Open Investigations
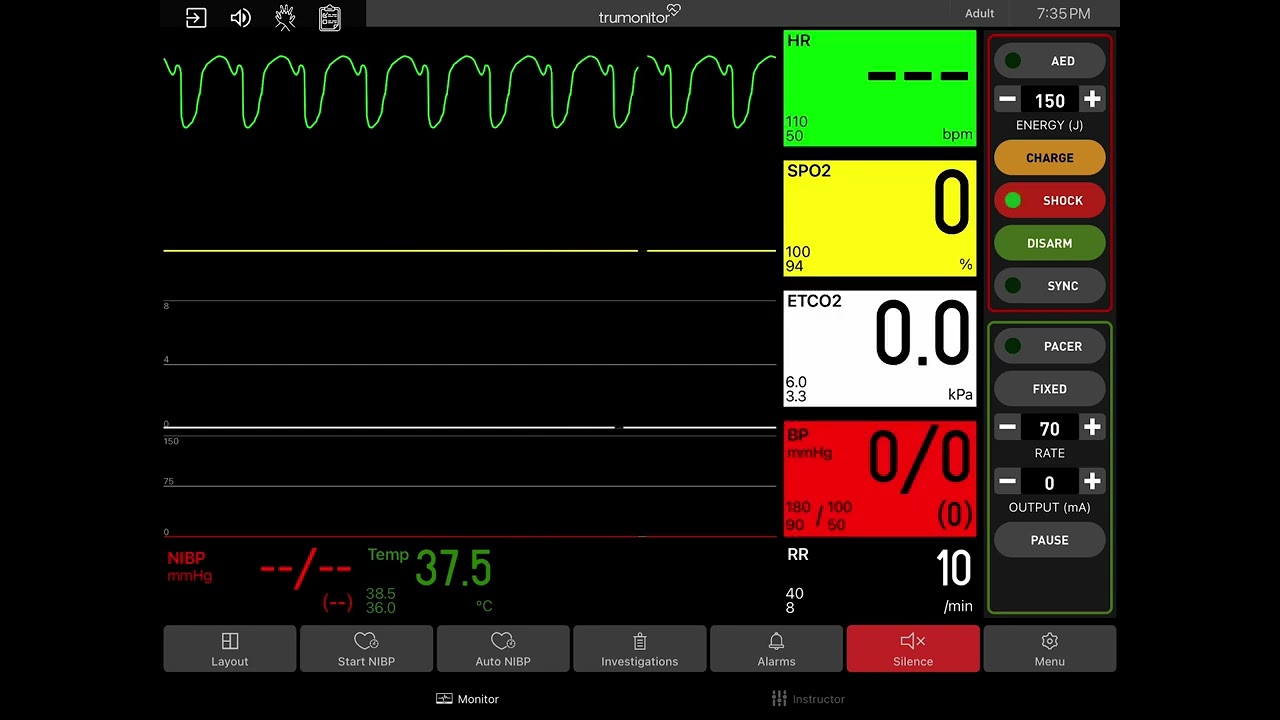The height and width of the screenshot is (720, 1280). pyautogui.click(x=640, y=649)
